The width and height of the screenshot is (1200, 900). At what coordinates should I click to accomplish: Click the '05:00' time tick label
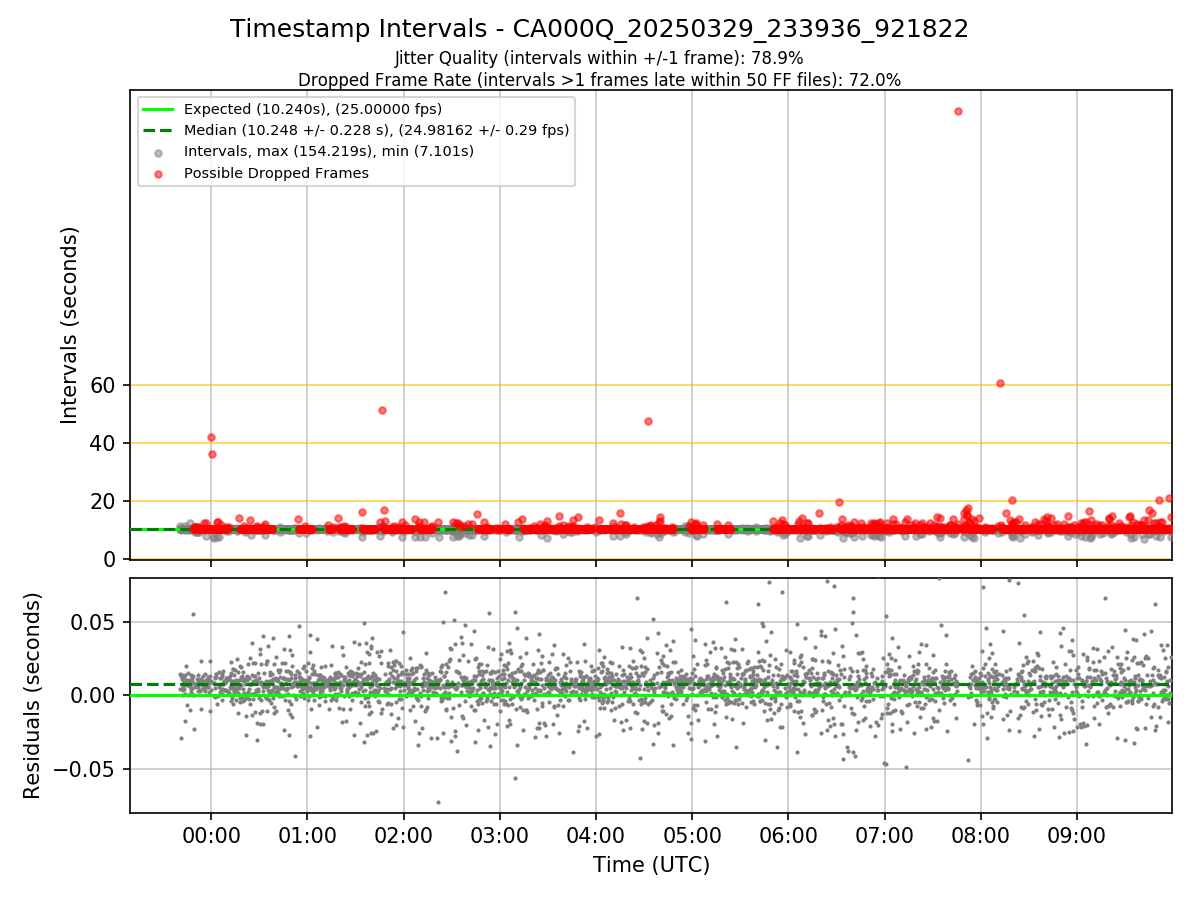coord(692,834)
